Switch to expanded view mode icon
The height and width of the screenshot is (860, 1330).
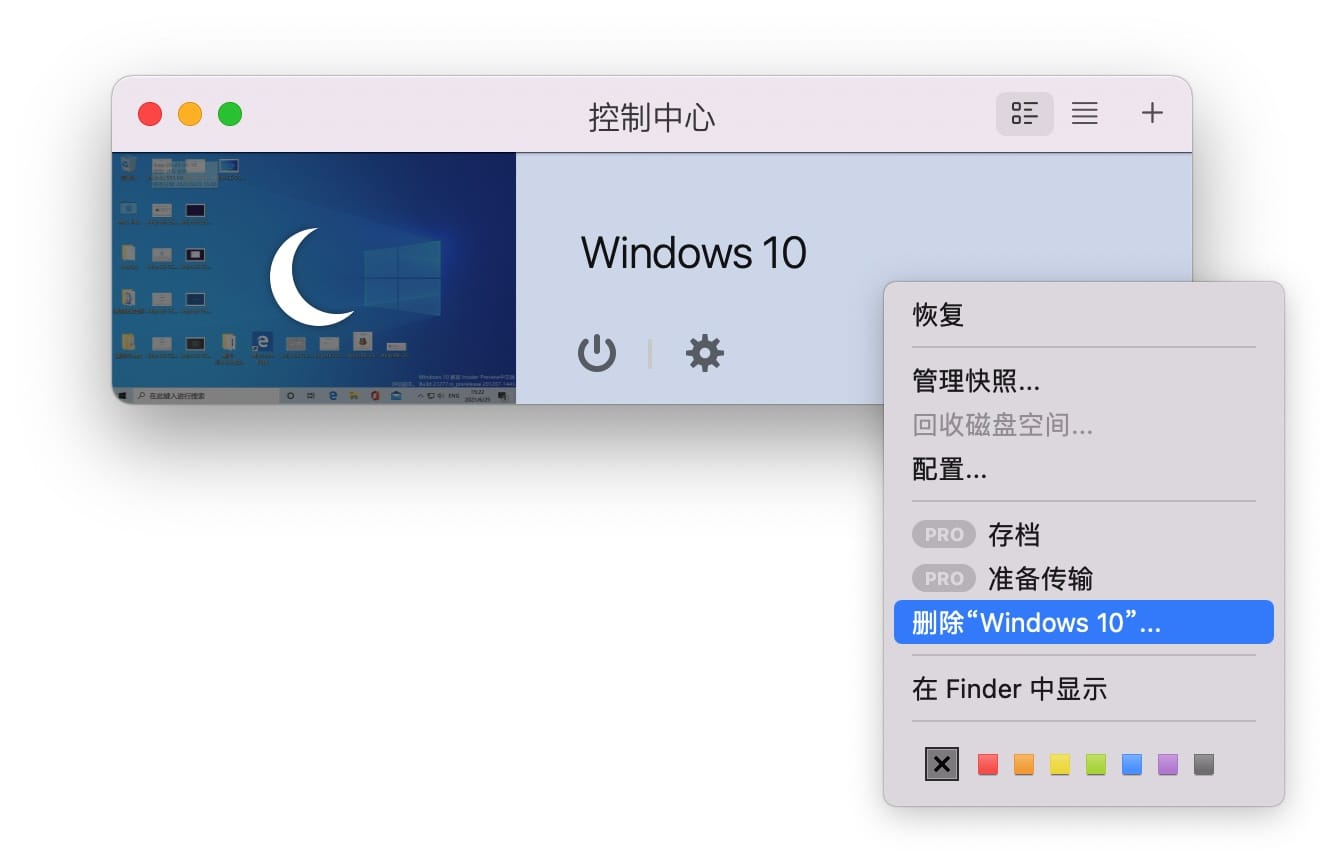[1024, 114]
